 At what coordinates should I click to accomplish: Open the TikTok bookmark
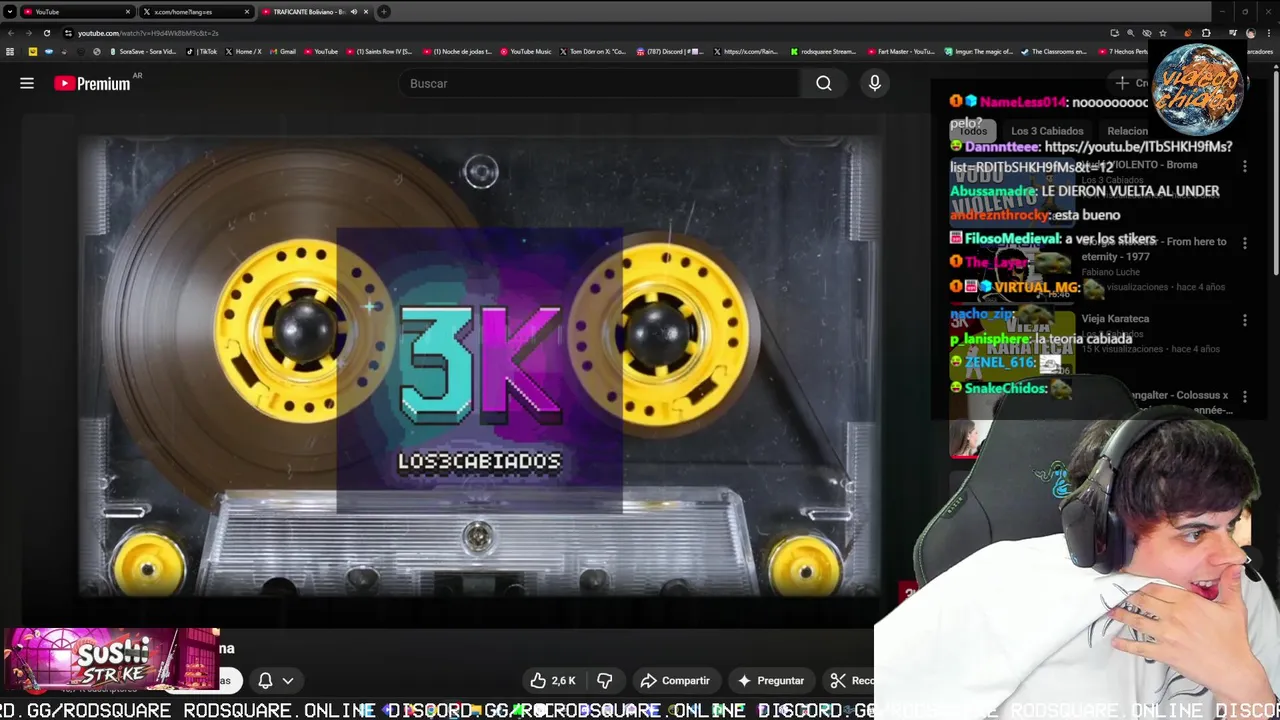point(202,51)
